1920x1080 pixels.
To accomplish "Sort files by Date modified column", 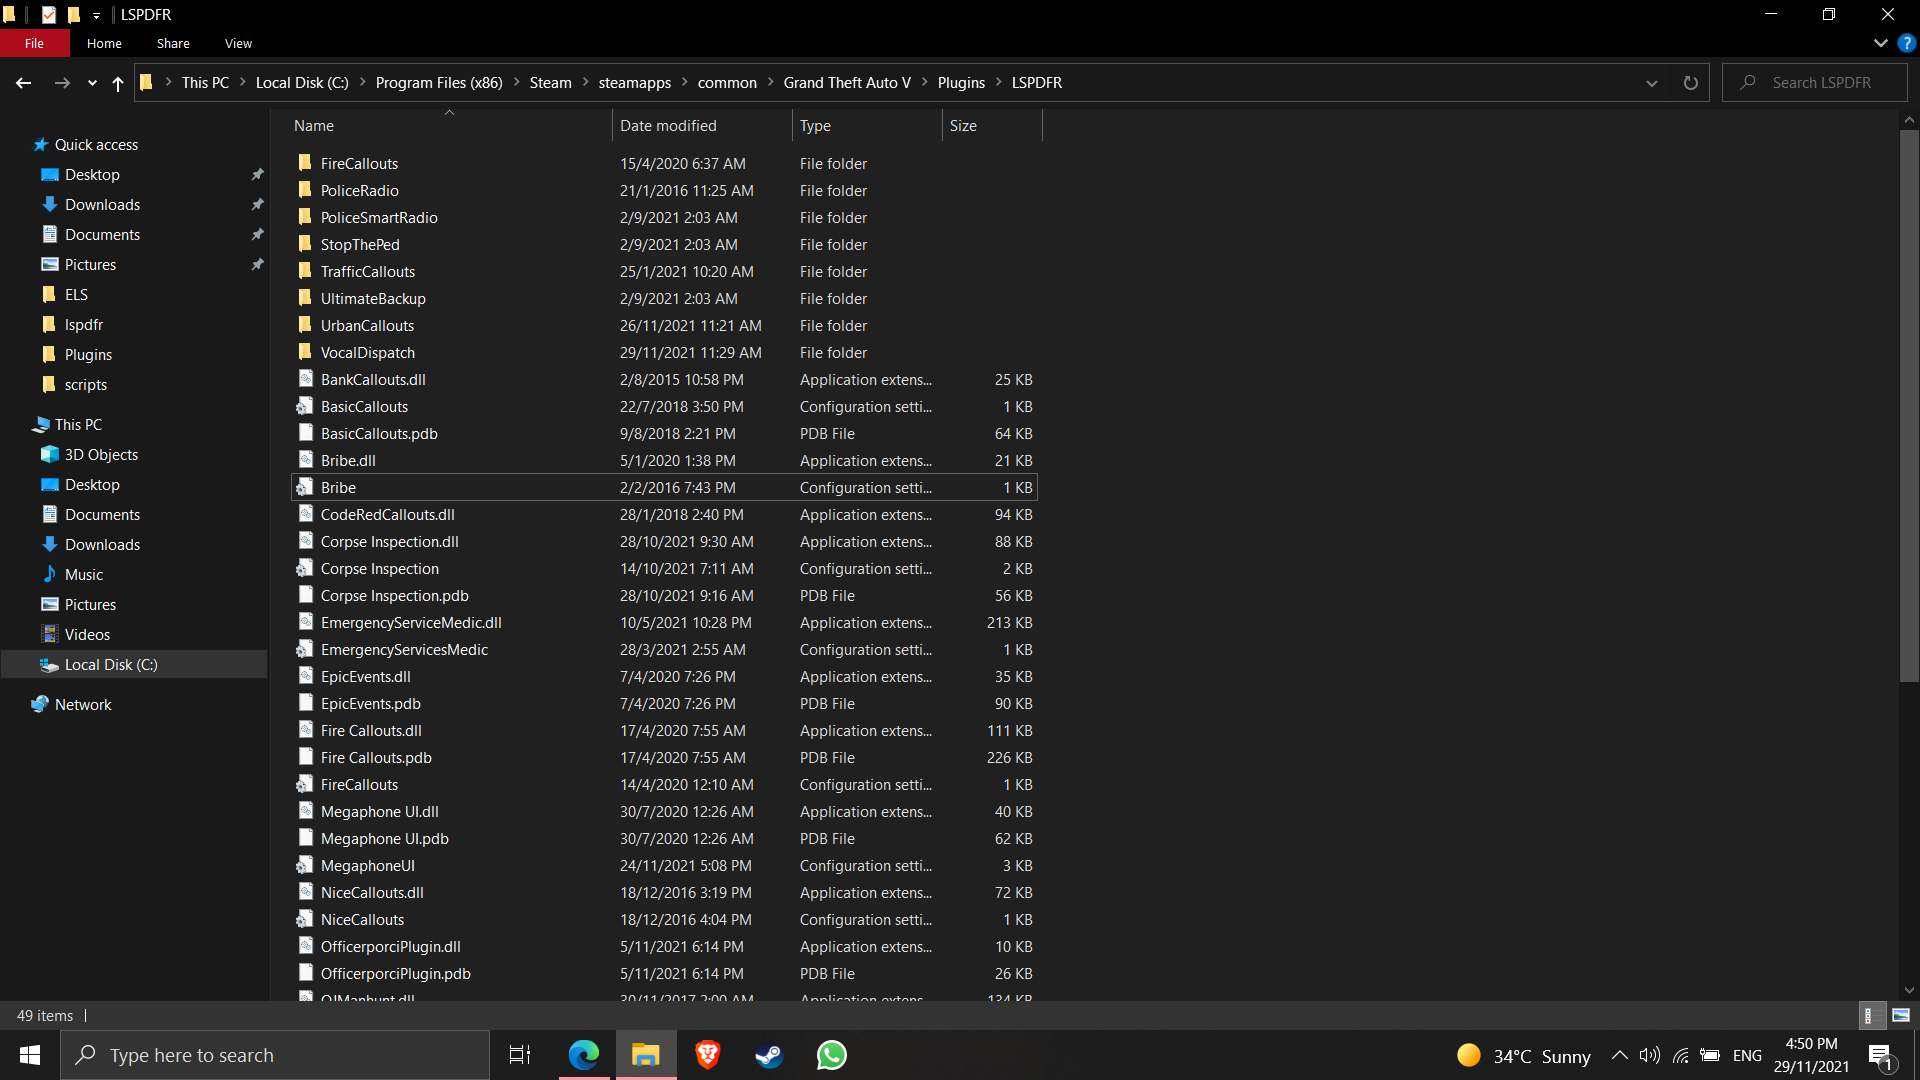I will point(668,126).
